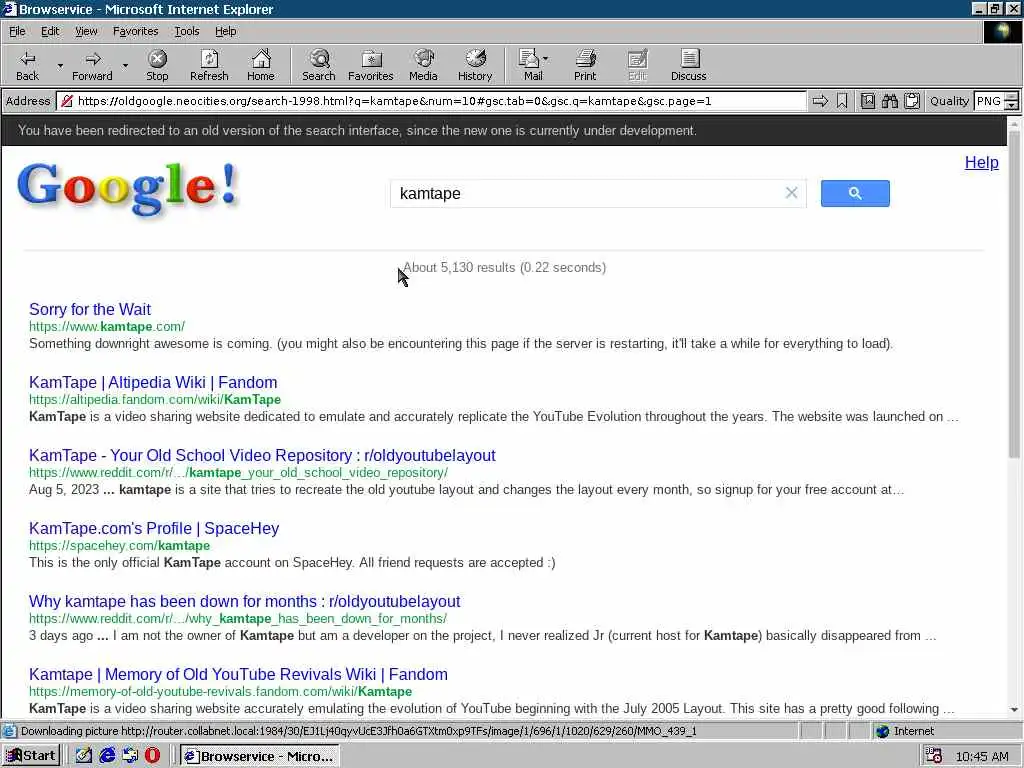Image resolution: width=1024 pixels, height=768 pixels.
Task: Clear the search box with the X
Action: [x=791, y=193]
